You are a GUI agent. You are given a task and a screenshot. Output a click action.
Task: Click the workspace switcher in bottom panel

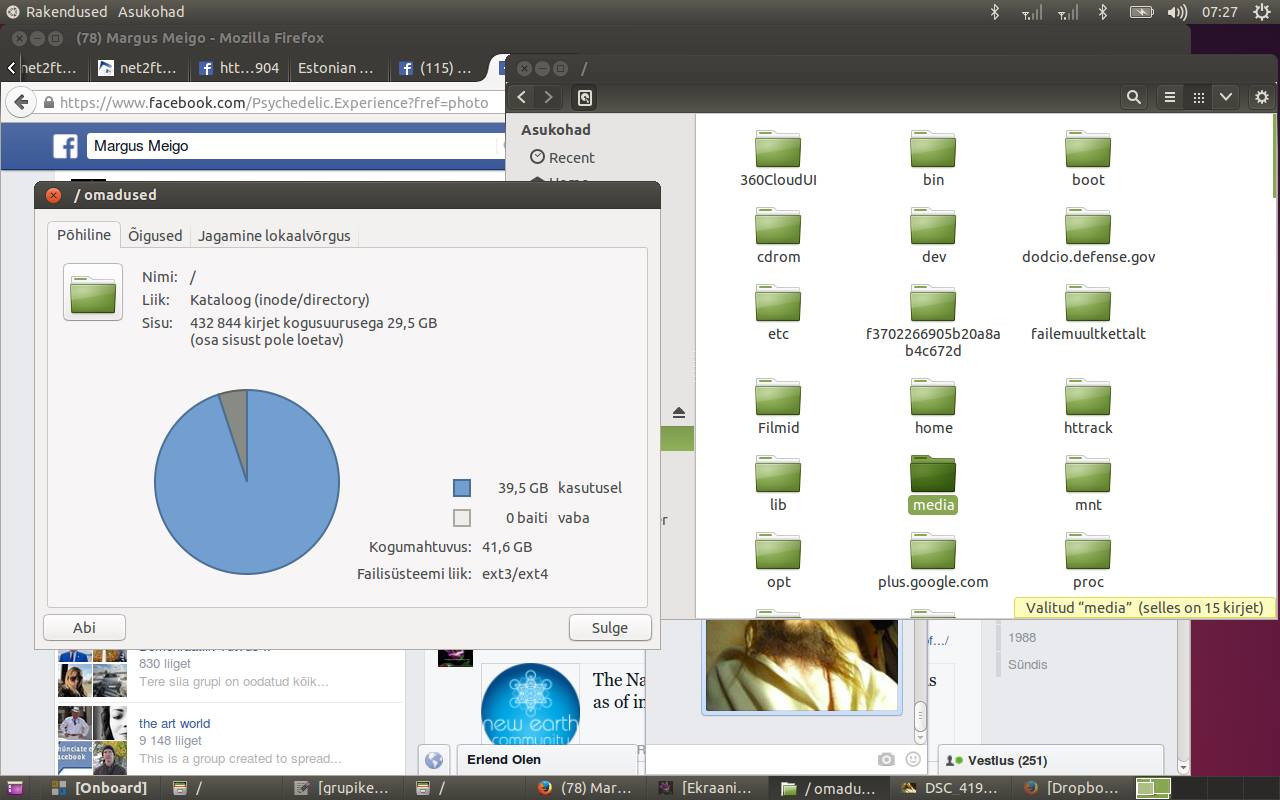point(1153,788)
